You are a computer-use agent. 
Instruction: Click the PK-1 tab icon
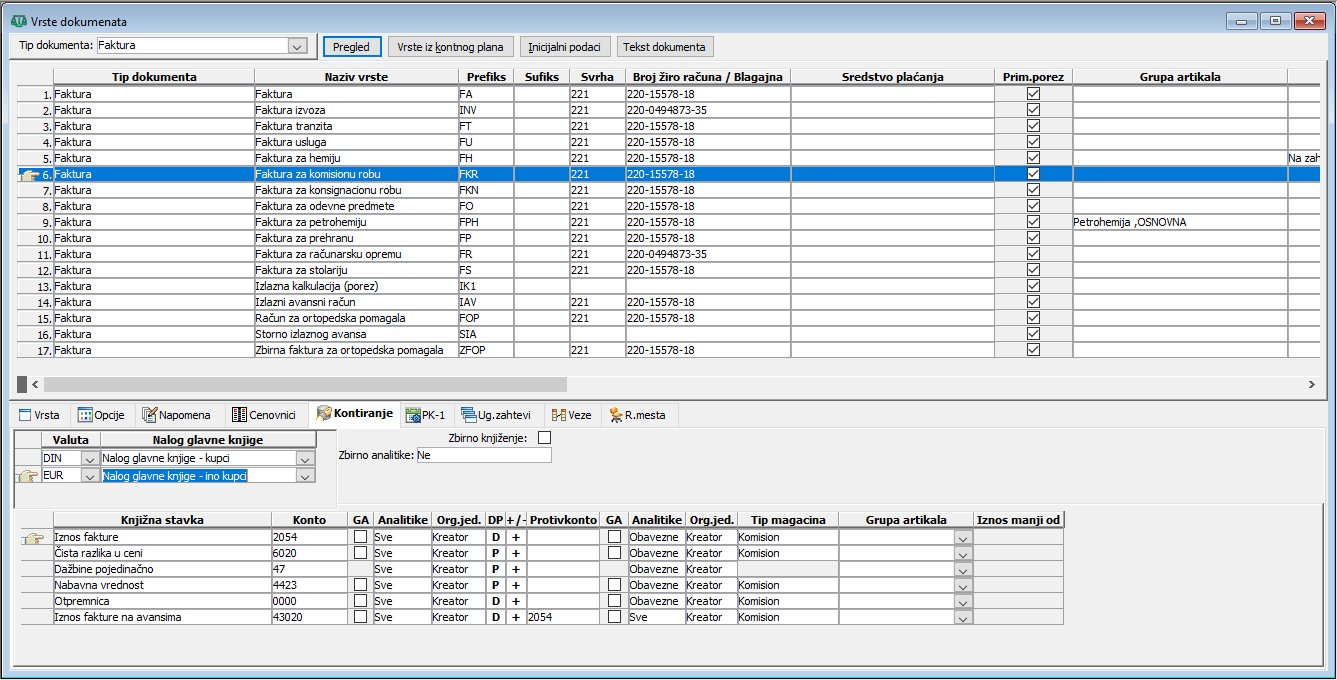pyautogui.click(x=413, y=415)
